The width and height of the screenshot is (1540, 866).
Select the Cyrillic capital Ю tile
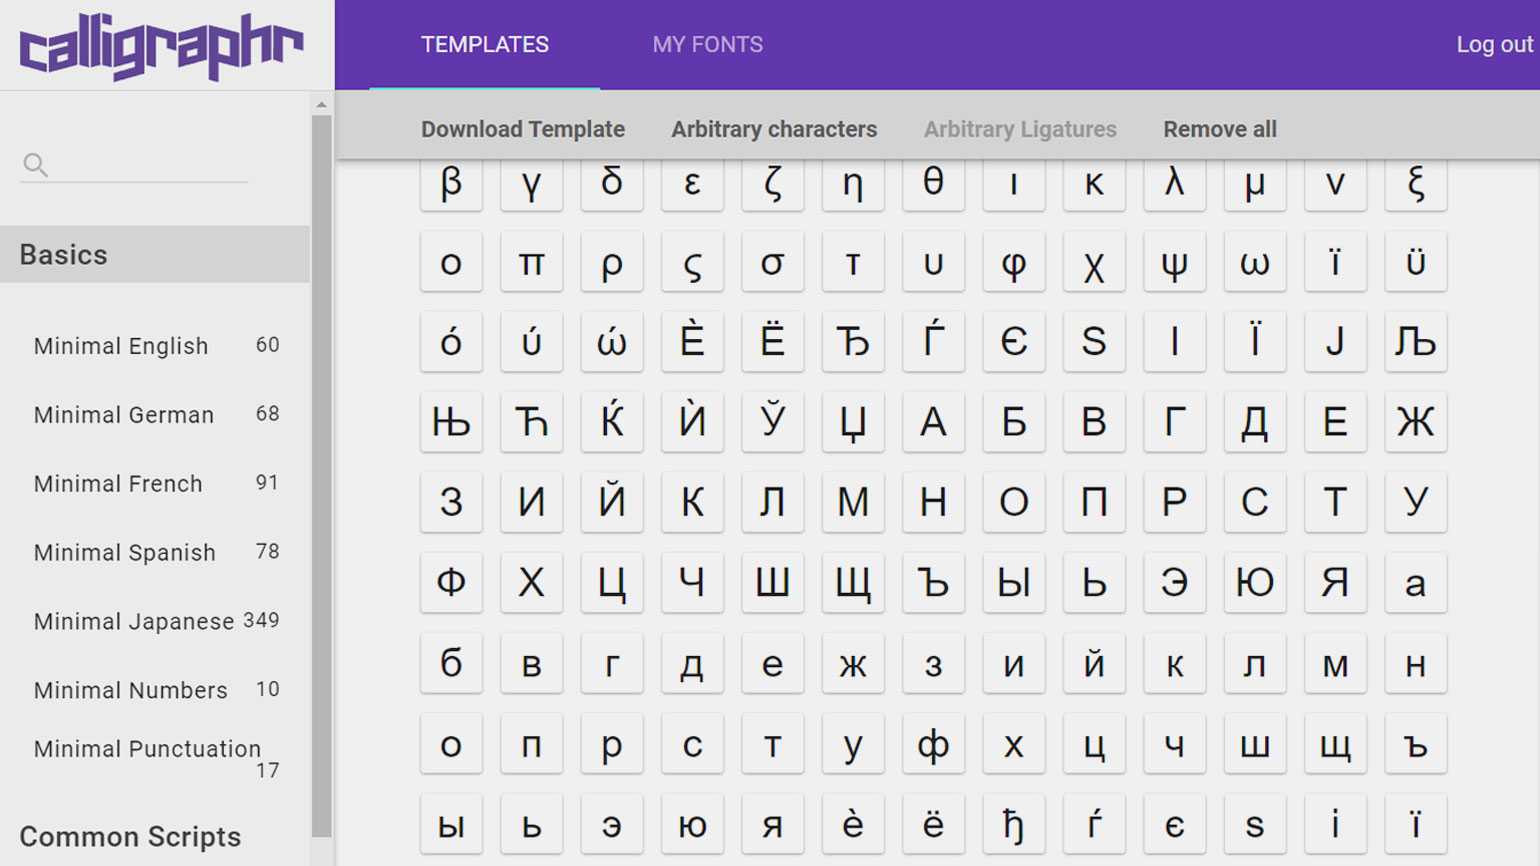pos(1254,582)
